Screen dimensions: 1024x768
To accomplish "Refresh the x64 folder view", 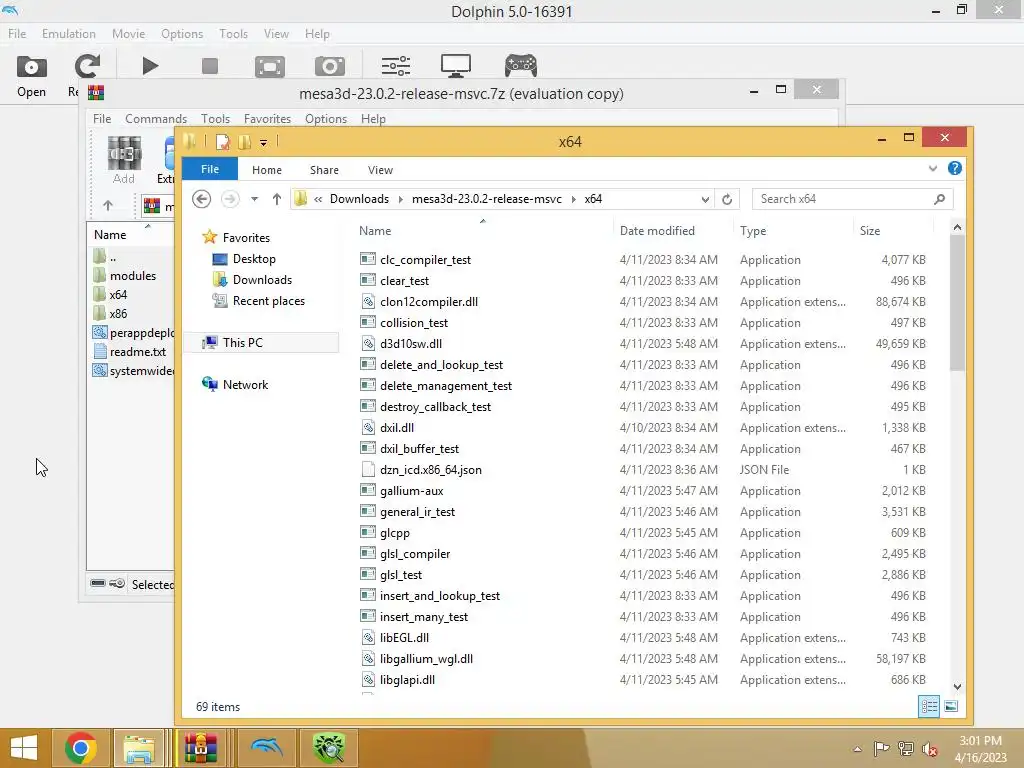I will tap(727, 199).
